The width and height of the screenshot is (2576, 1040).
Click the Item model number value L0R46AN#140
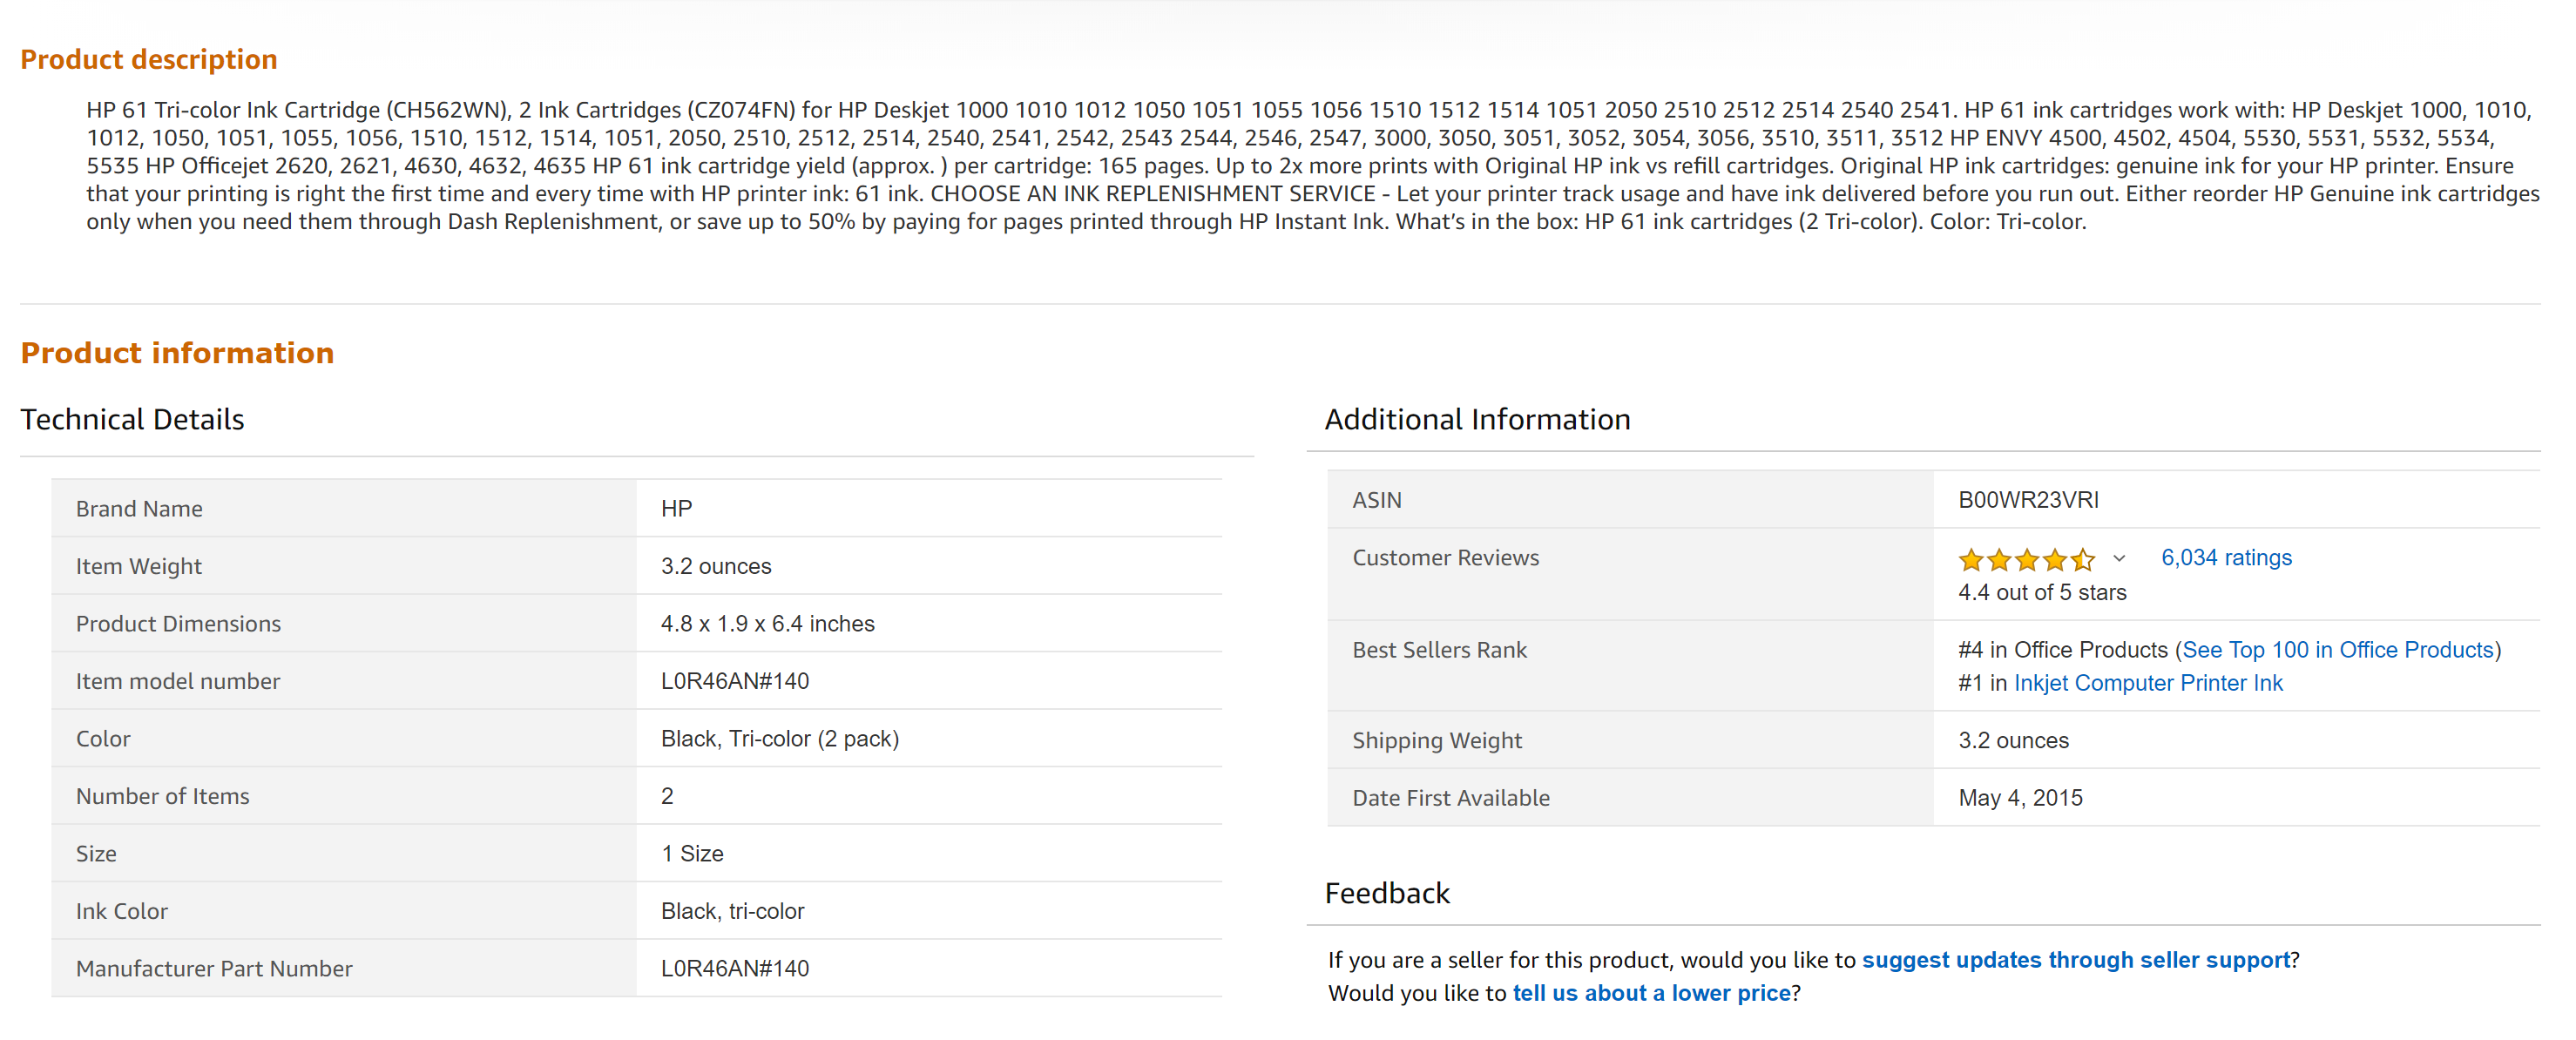click(x=734, y=680)
